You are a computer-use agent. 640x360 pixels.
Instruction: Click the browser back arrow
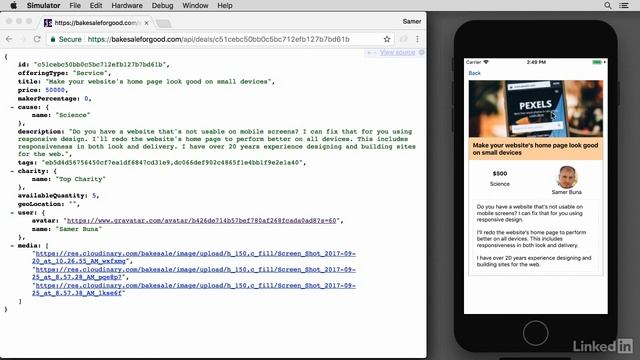click(9, 39)
